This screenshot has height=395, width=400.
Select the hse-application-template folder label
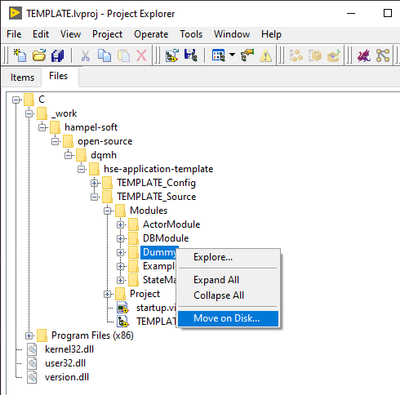[x=158, y=169]
